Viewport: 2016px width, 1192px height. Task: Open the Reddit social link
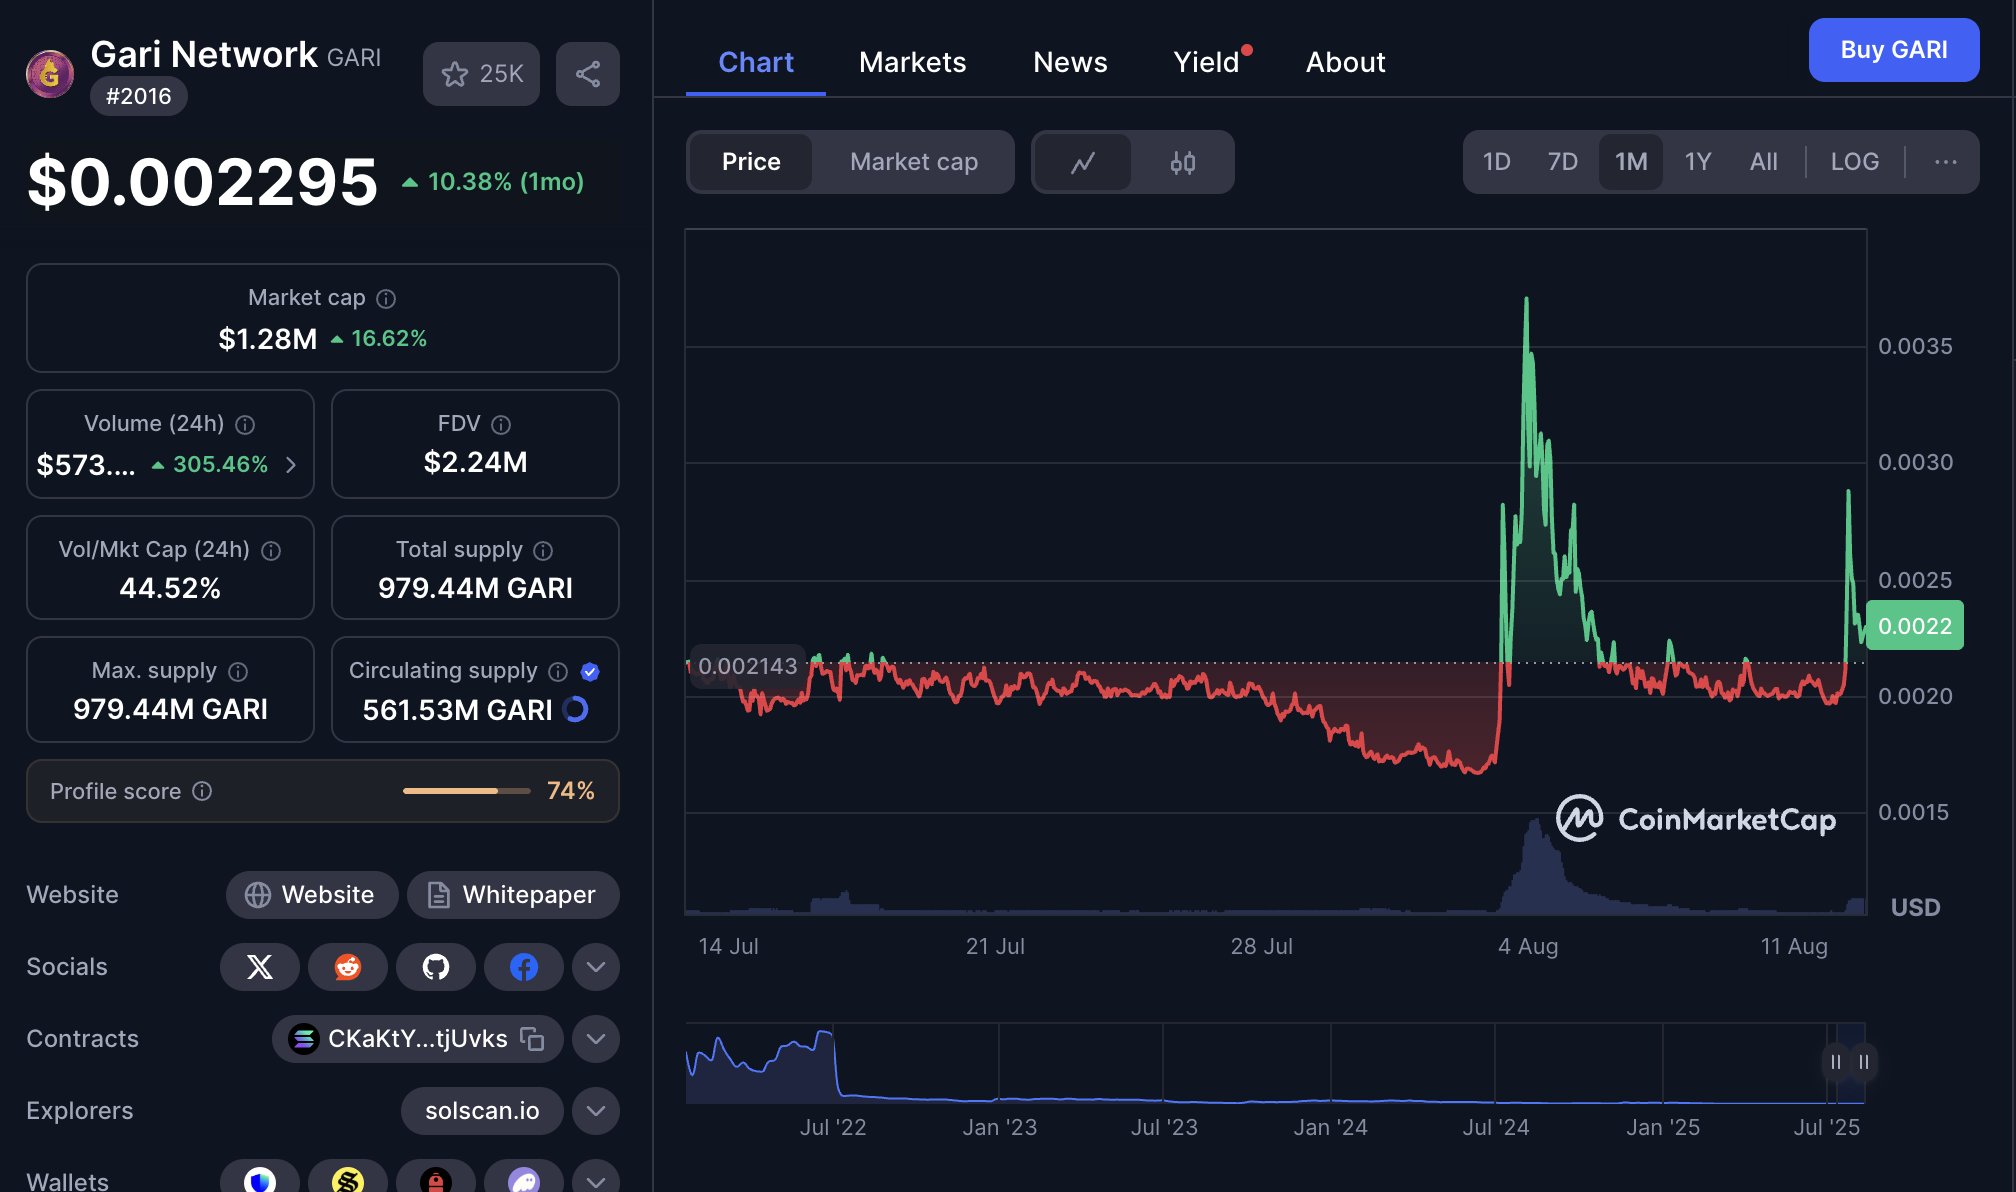[348, 967]
